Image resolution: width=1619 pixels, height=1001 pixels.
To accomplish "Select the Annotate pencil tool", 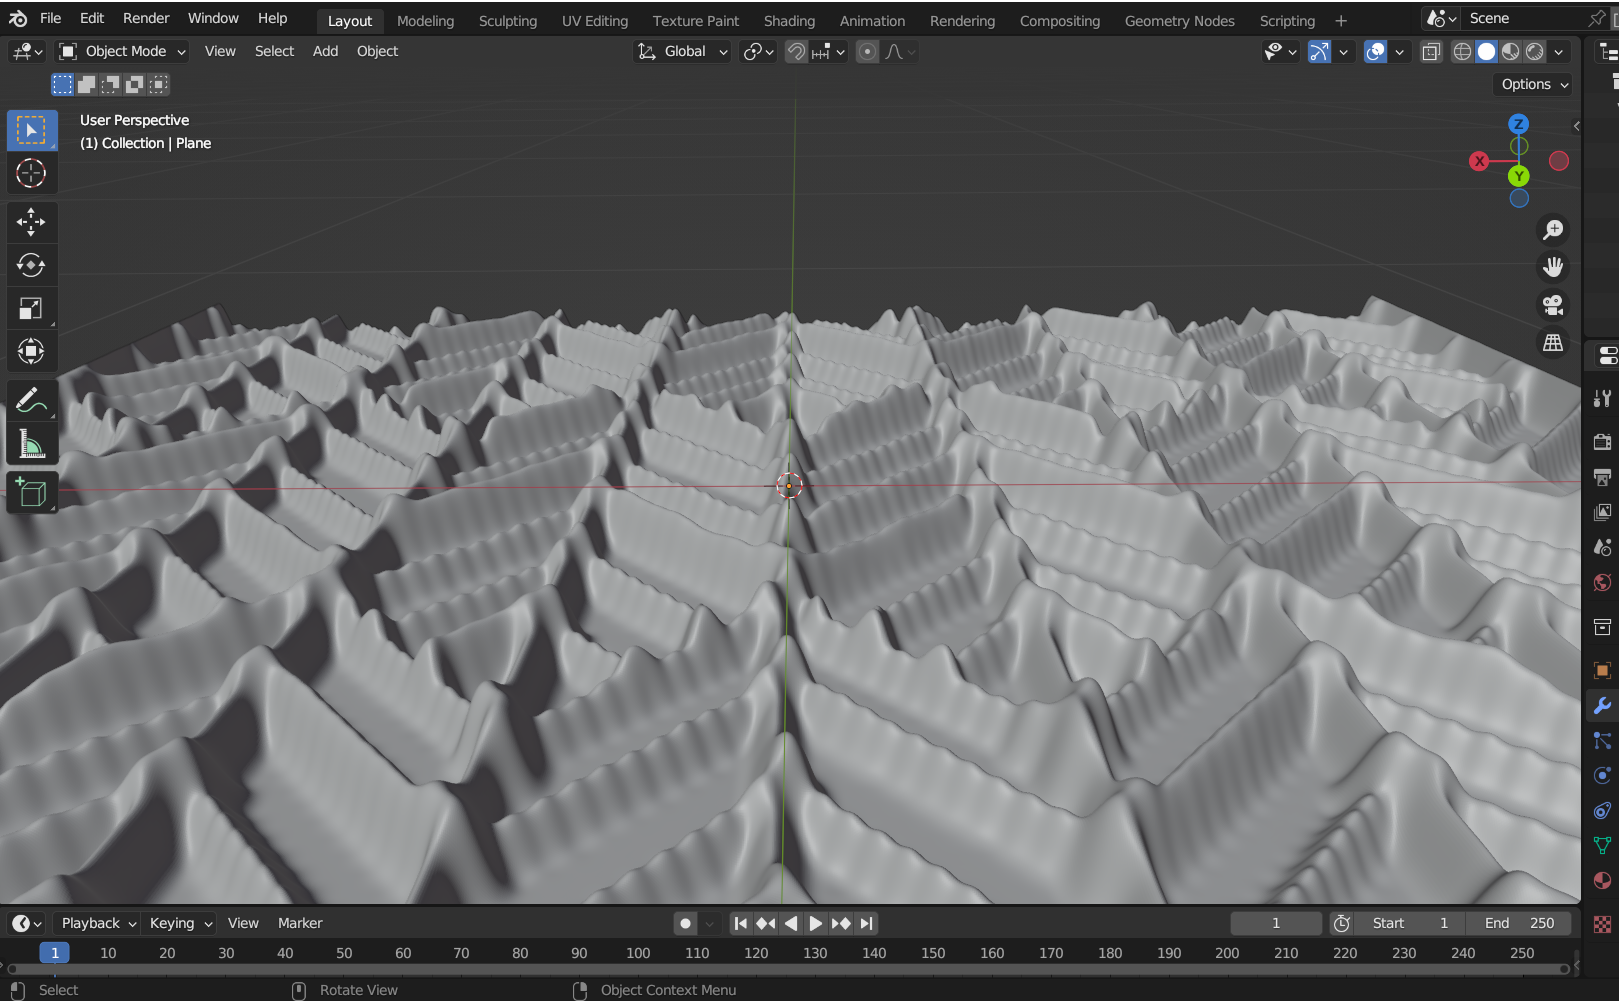I will 31,400.
